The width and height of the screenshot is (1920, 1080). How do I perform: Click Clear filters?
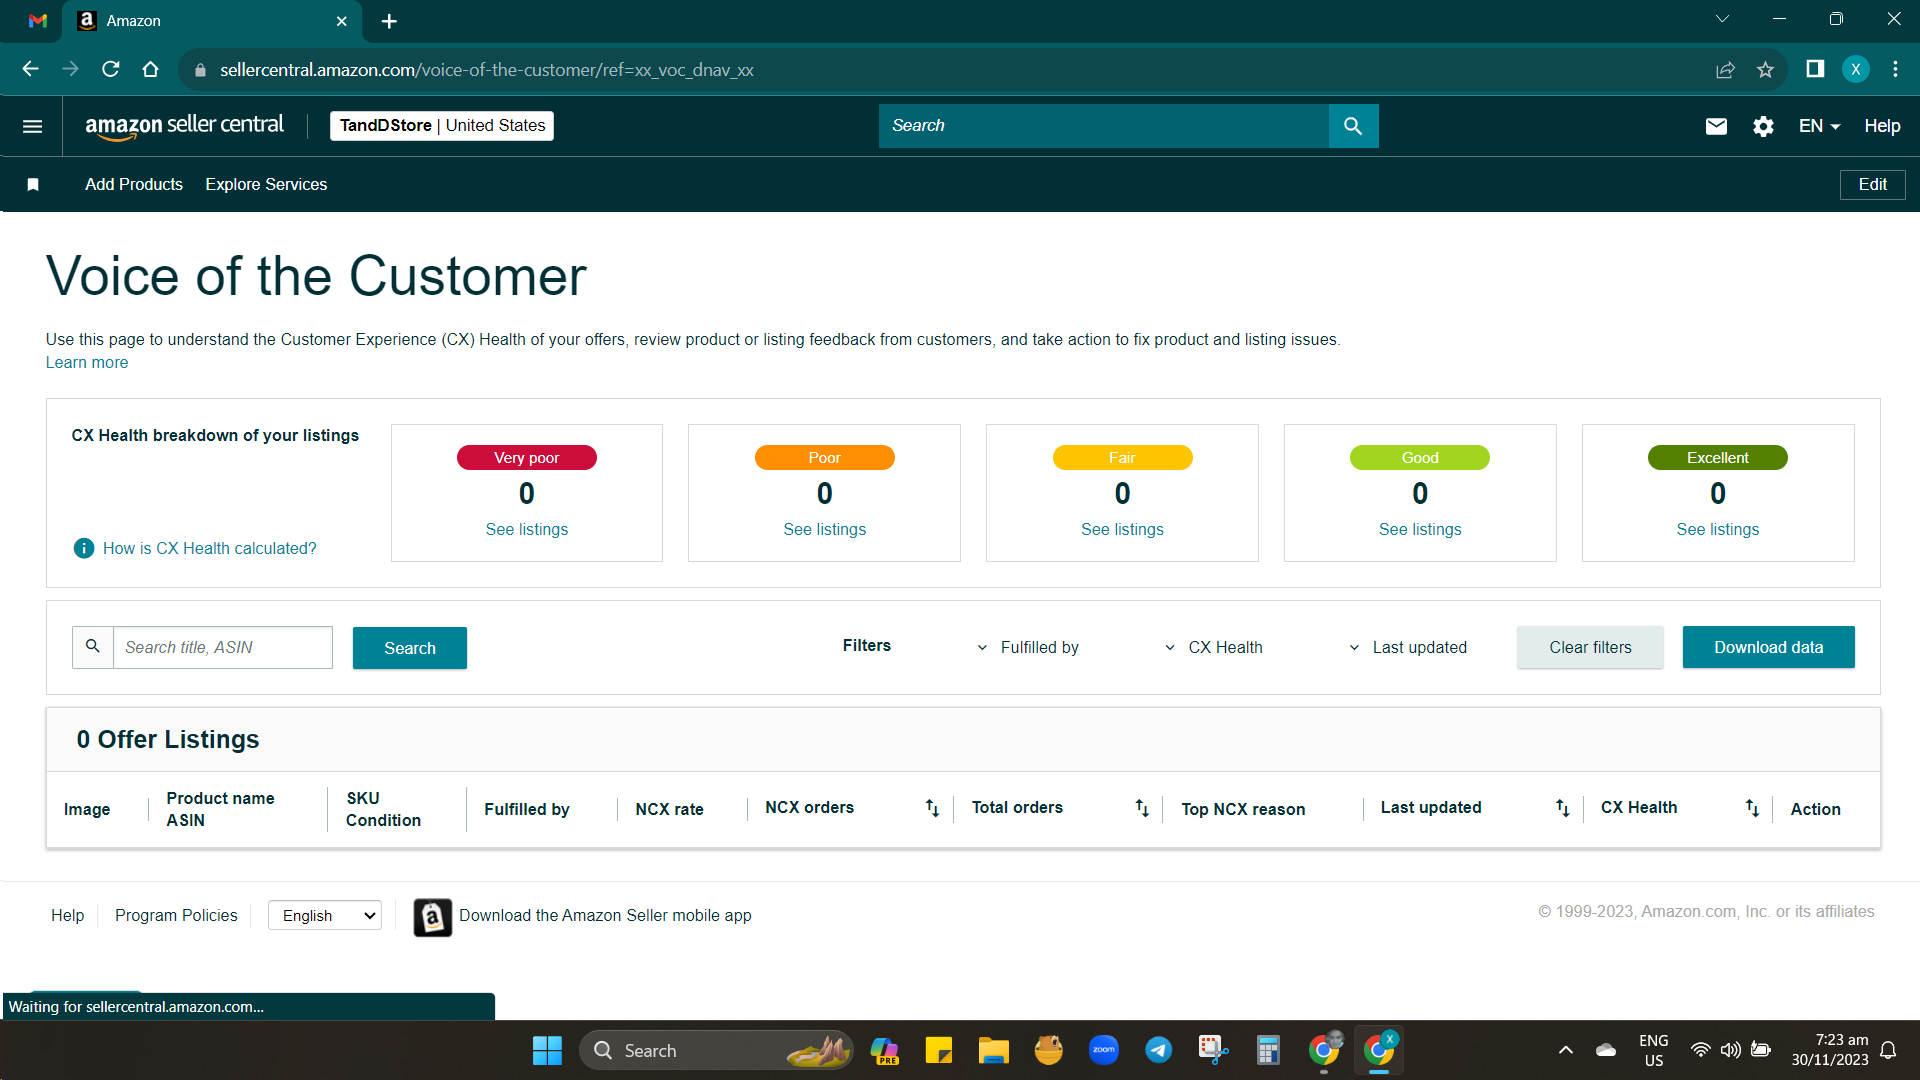coord(1590,647)
